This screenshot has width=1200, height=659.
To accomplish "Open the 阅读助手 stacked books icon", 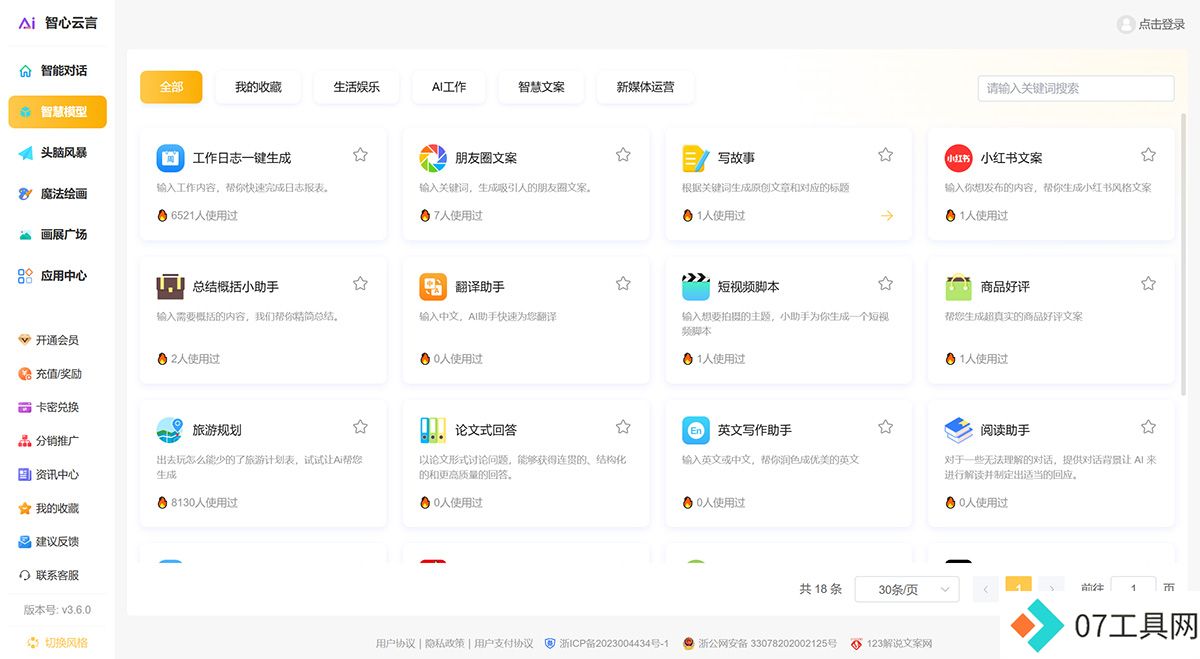I will [x=958, y=430].
